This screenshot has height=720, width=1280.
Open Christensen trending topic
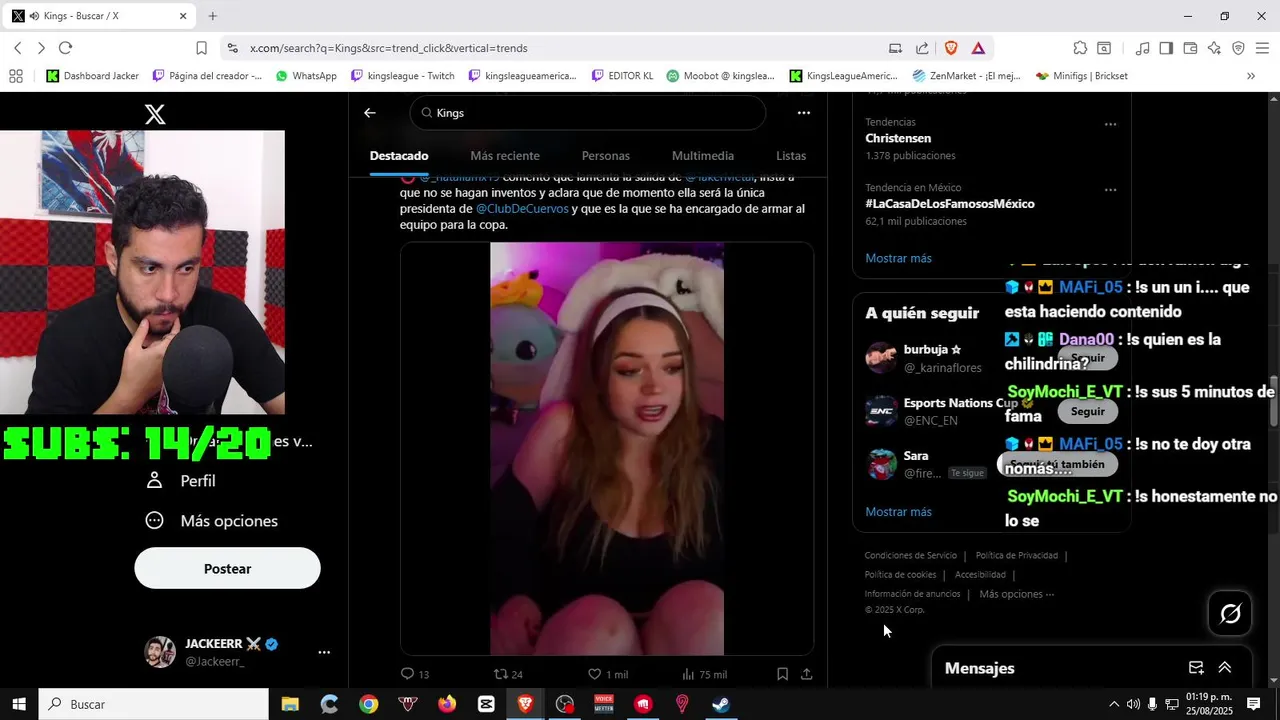[898, 138]
